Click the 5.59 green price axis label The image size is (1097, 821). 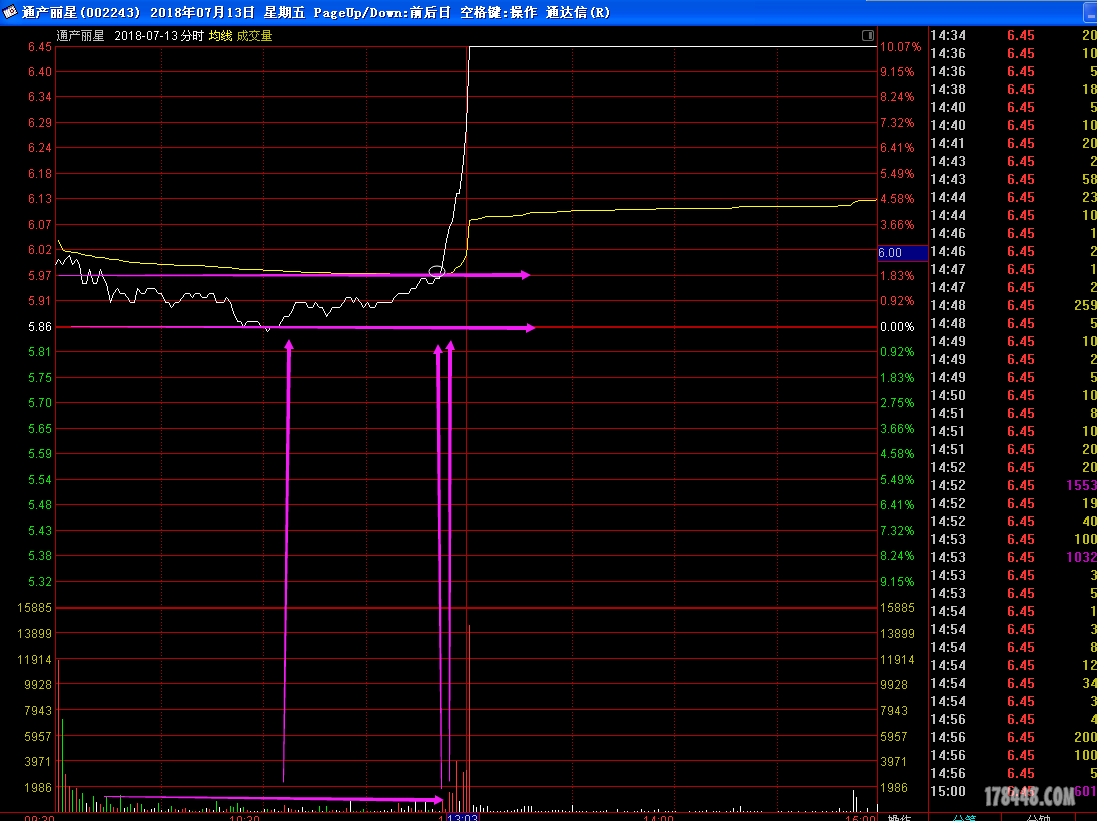tap(40, 454)
